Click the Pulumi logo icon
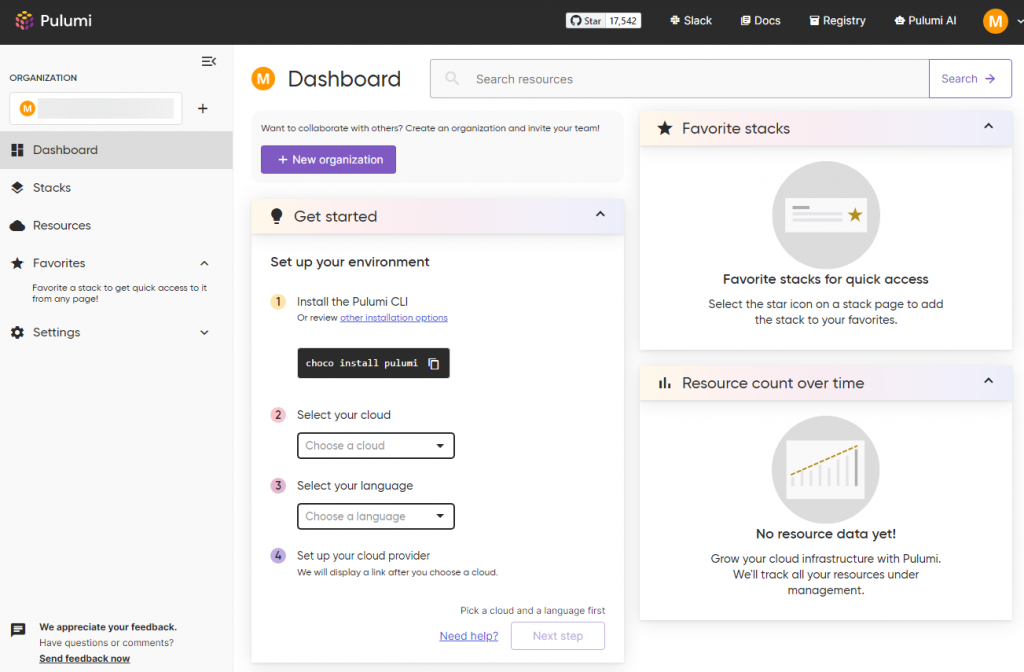The image size is (1024, 672). (24, 20)
